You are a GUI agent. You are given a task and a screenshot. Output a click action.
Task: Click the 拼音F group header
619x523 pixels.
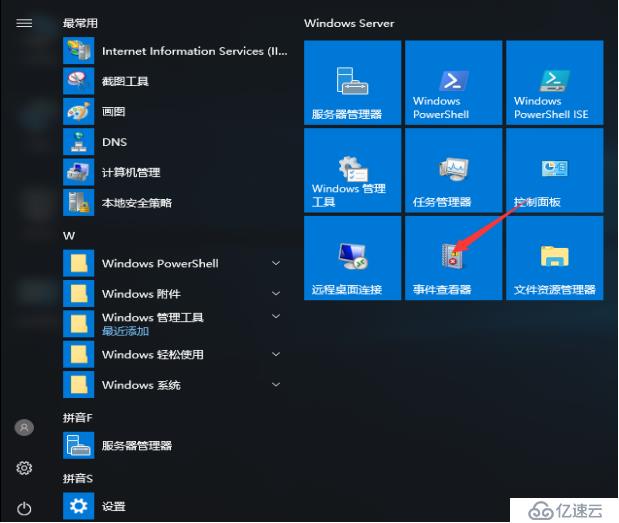point(77,418)
